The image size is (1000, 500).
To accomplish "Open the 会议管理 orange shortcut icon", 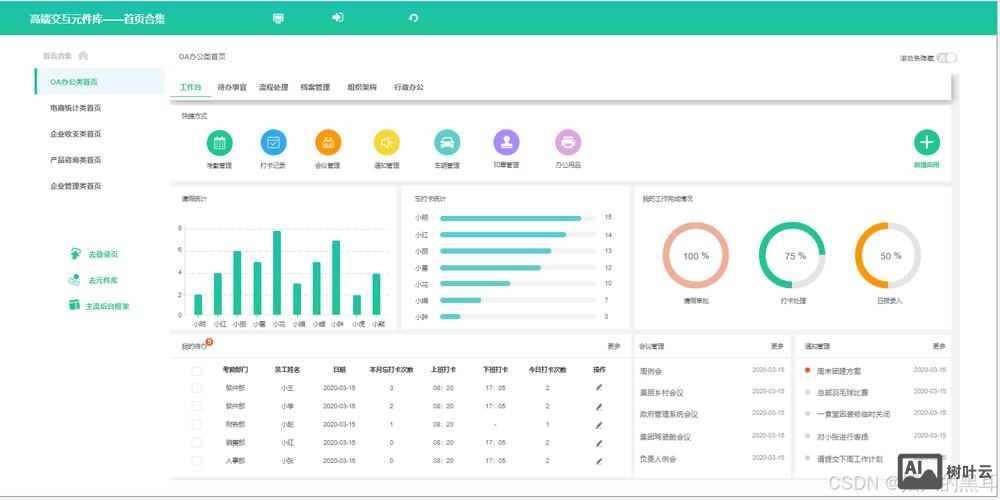I will [328, 143].
